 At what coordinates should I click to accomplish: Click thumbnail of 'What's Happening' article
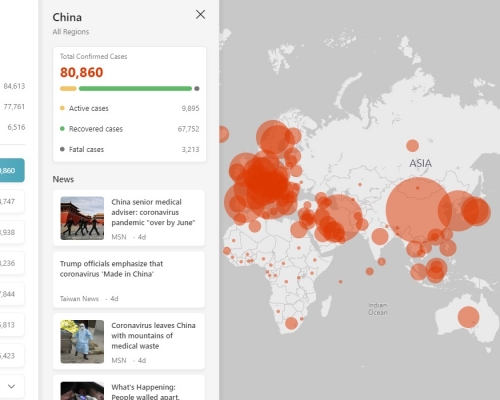pyautogui.click(x=82, y=391)
